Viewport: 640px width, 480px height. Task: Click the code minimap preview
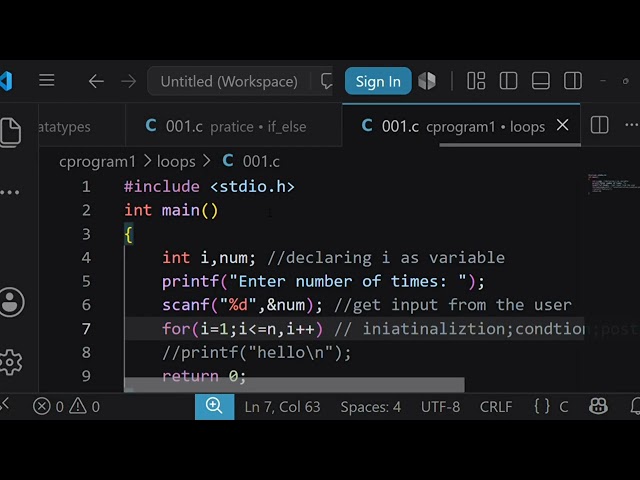[x=612, y=184]
